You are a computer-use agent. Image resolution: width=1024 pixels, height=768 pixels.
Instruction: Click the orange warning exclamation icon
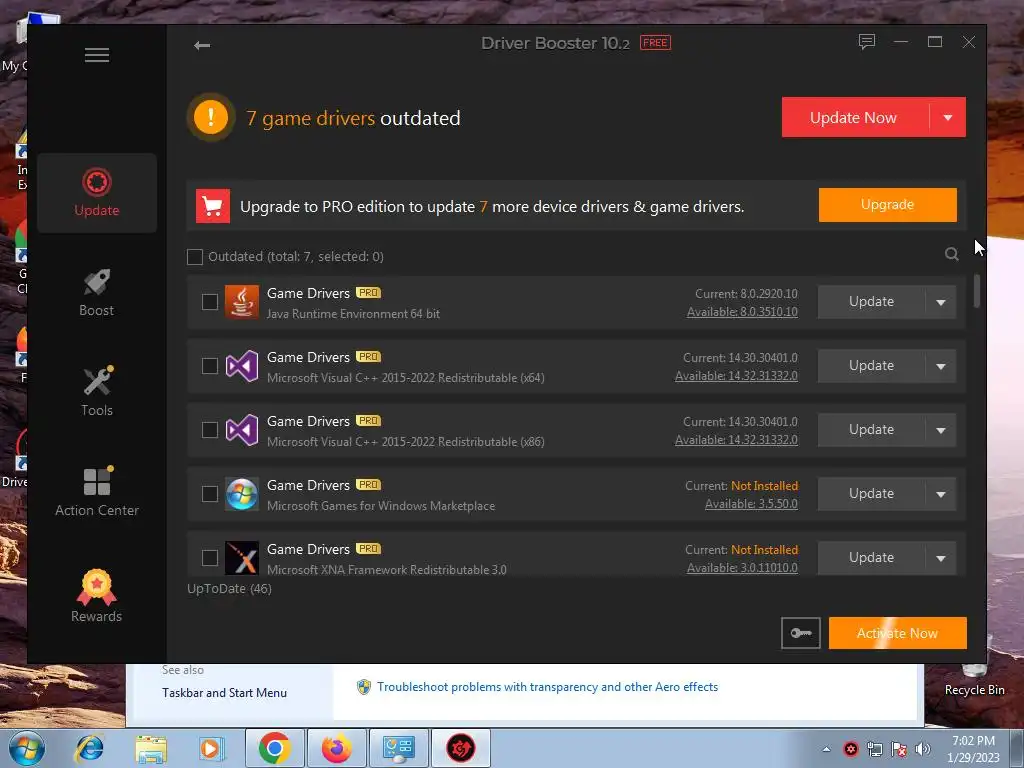(210, 118)
